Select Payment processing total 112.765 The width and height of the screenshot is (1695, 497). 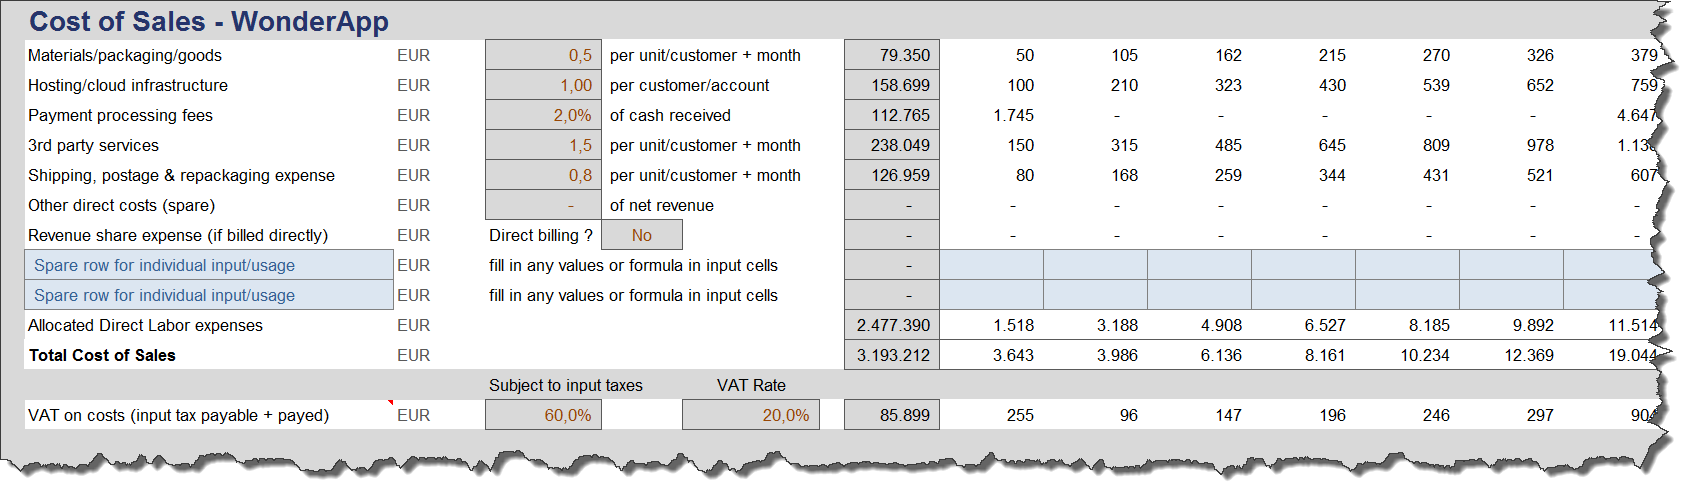click(x=892, y=115)
